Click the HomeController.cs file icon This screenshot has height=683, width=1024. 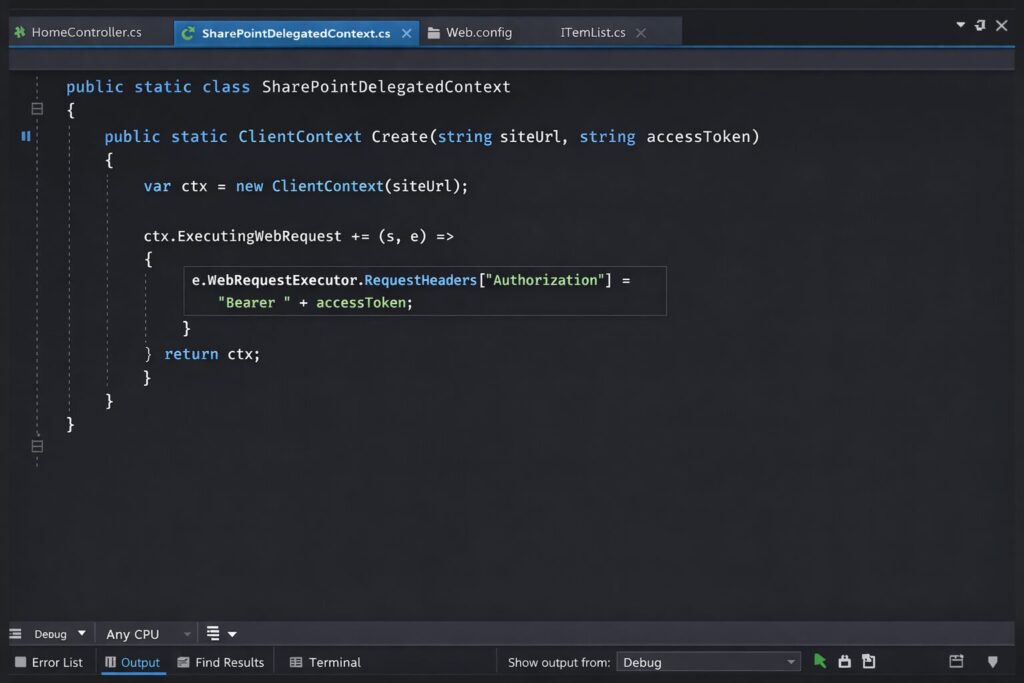coord(19,32)
